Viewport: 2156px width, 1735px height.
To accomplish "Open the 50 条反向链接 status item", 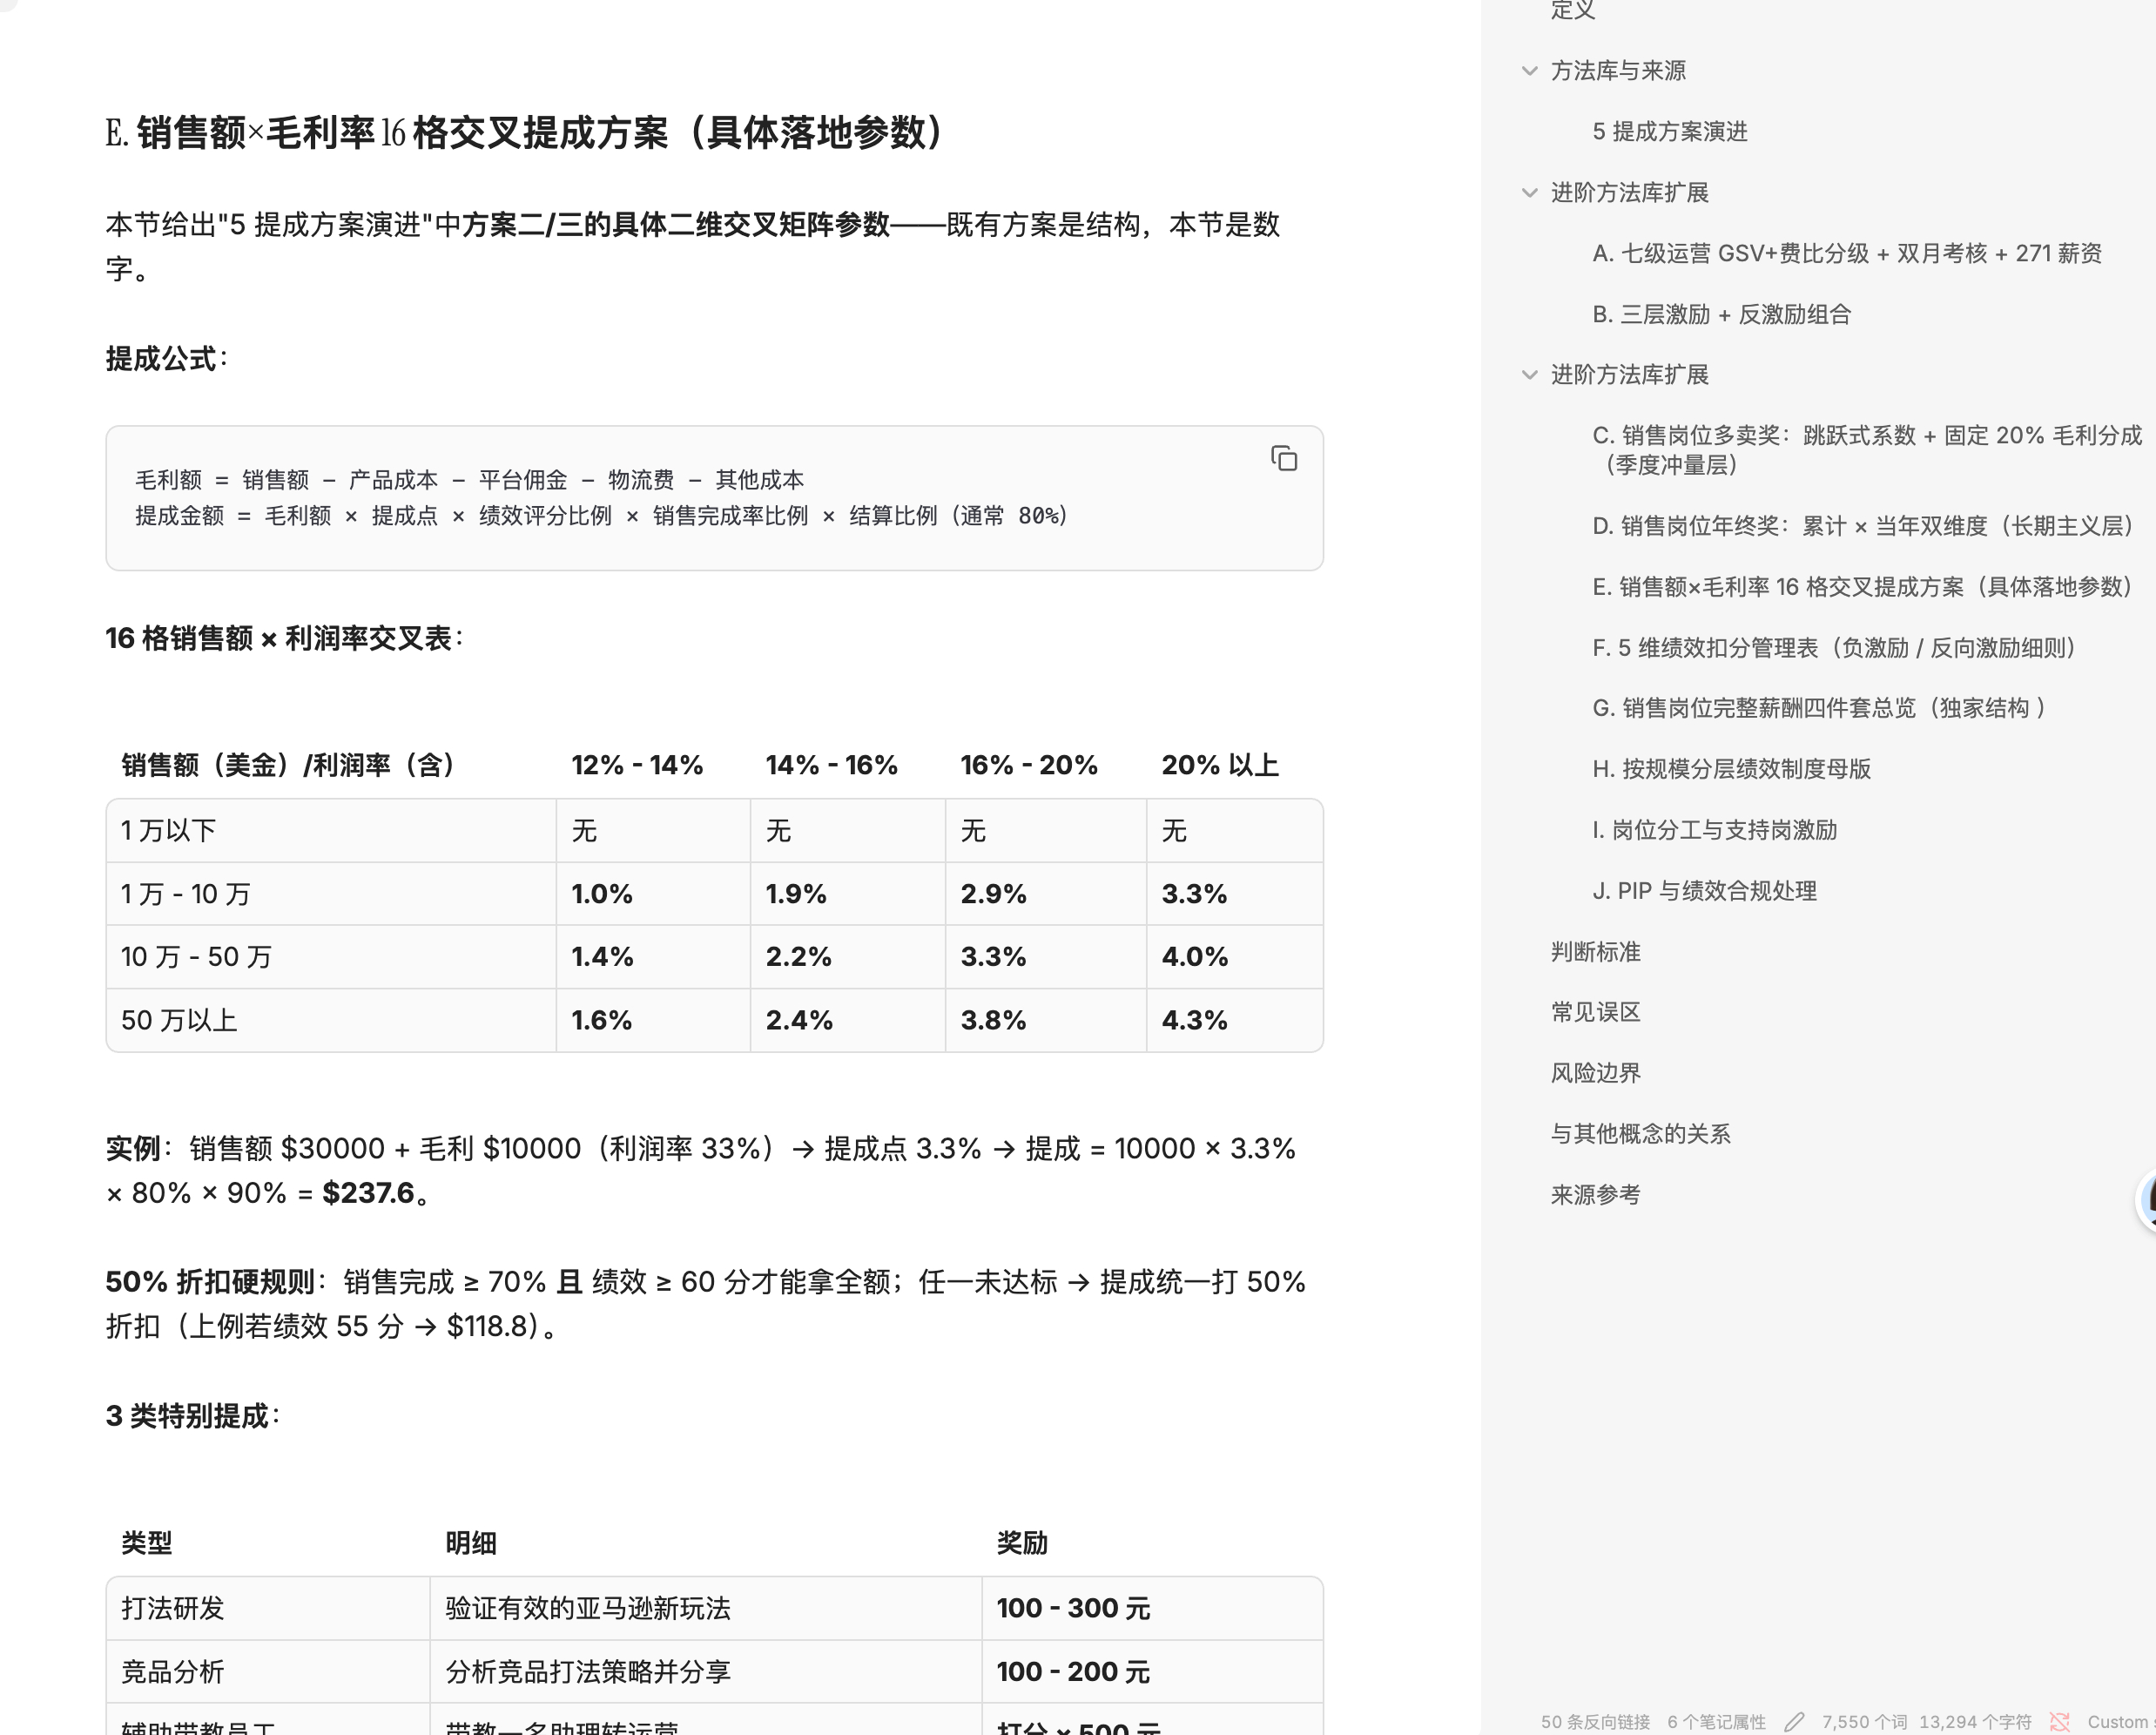I will pos(1595,1722).
